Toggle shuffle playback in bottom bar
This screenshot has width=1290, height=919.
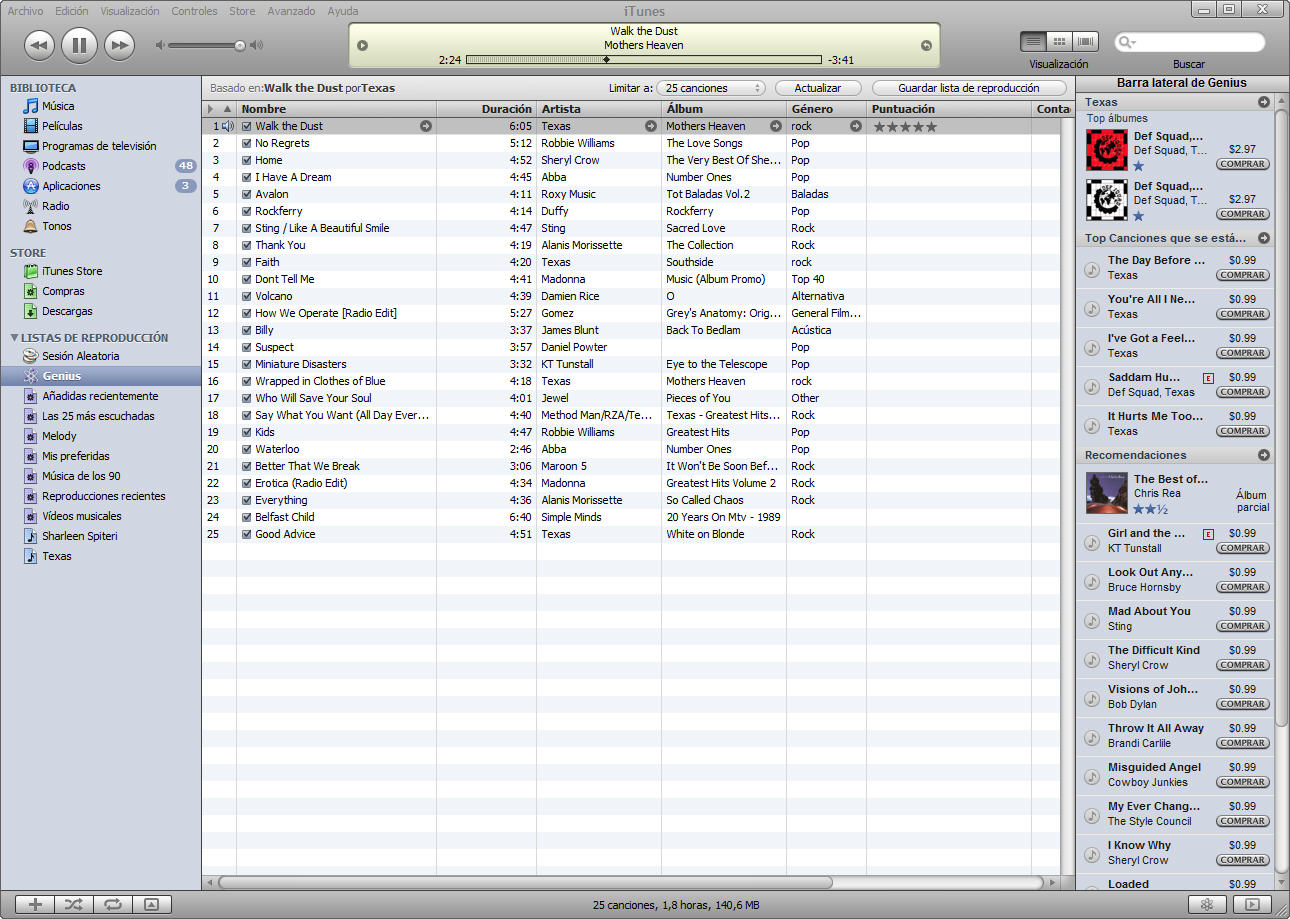click(74, 904)
